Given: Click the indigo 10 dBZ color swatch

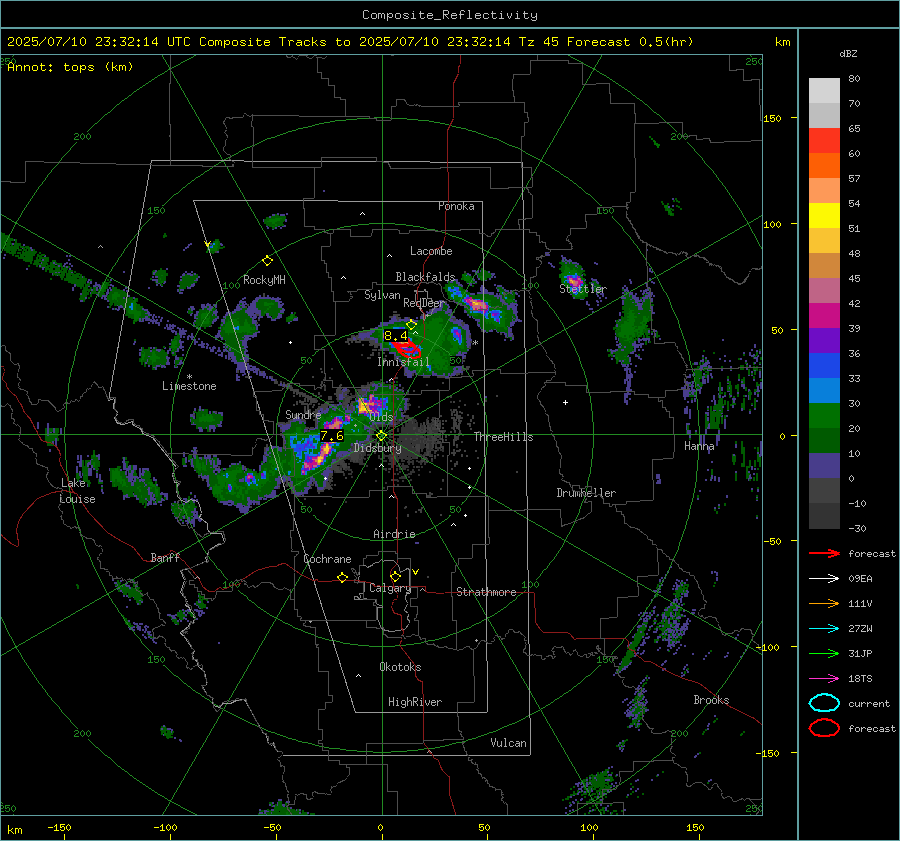Looking at the screenshot, I should [x=824, y=466].
